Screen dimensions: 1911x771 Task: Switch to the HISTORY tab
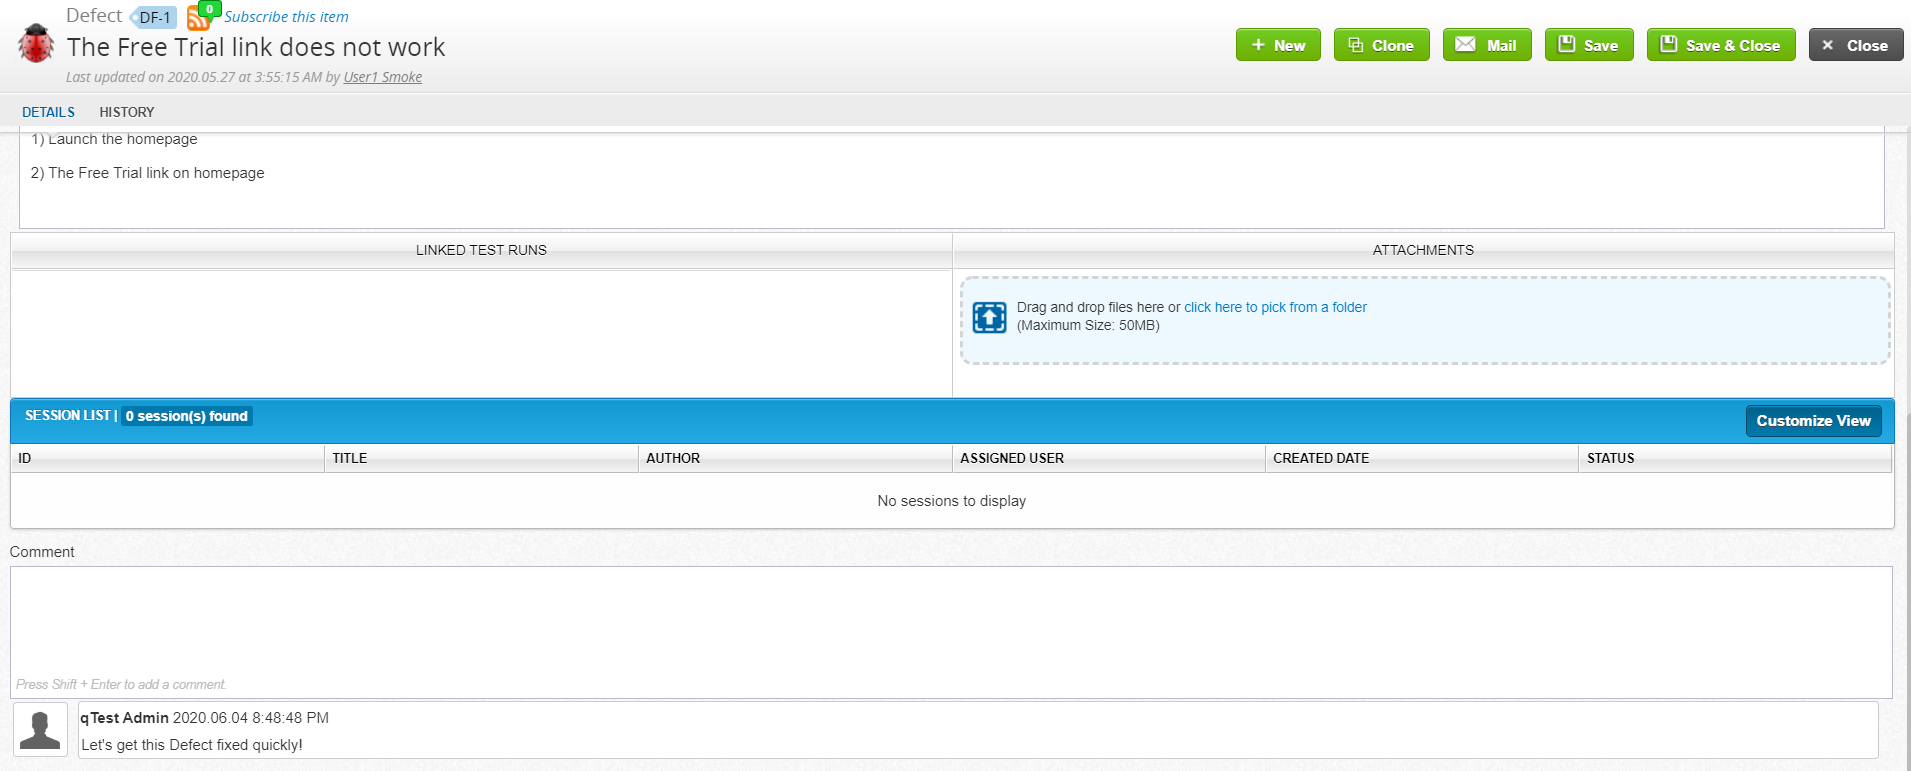tap(127, 112)
